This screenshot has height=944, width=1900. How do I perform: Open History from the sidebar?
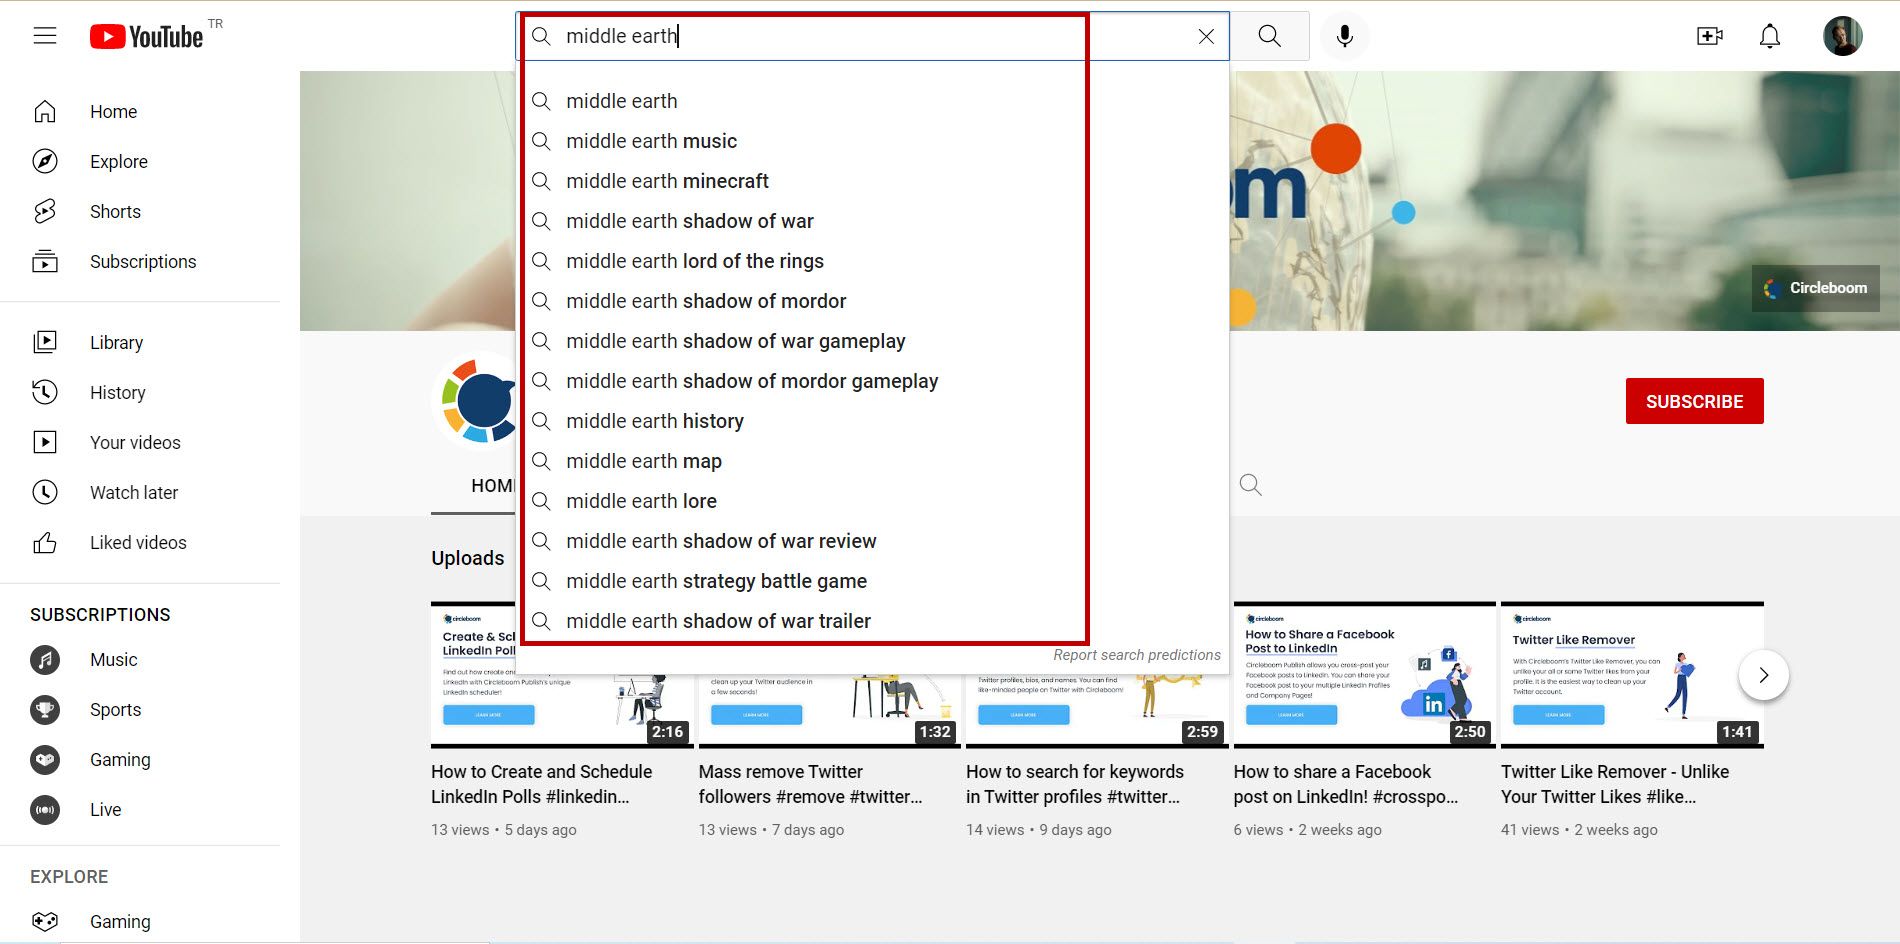[x=117, y=392]
